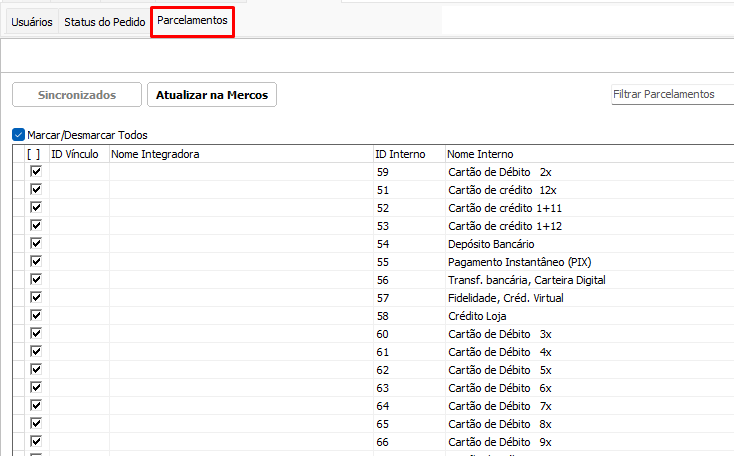Toggle checkbox for Pagamento Instantâneo (PIX)
The image size is (734, 456).
coord(36,262)
